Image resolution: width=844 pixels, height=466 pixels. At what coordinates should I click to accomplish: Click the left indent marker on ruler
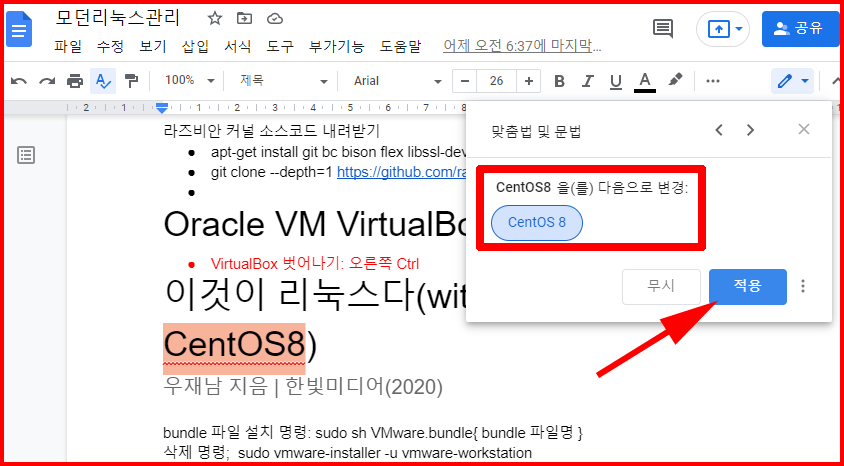161,108
